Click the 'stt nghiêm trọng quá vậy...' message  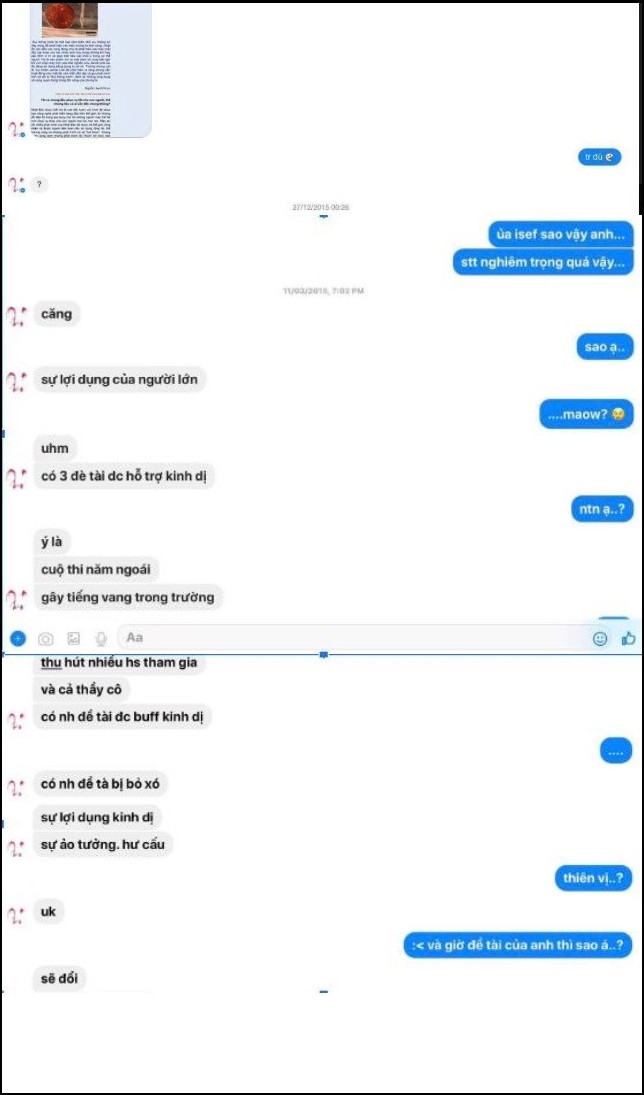(543, 263)
